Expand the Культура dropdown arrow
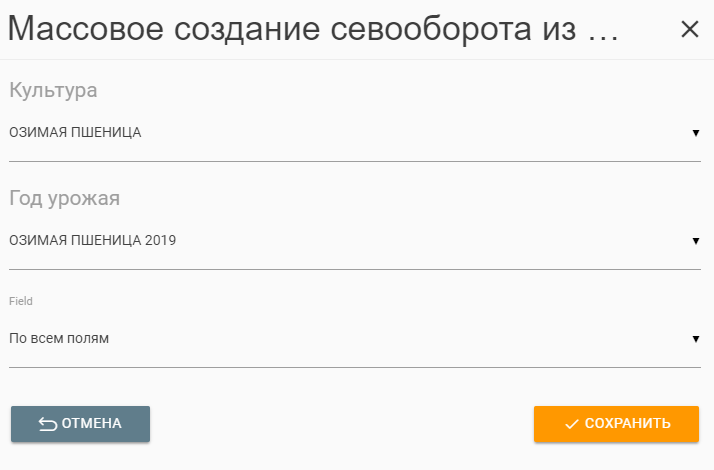 695,132
